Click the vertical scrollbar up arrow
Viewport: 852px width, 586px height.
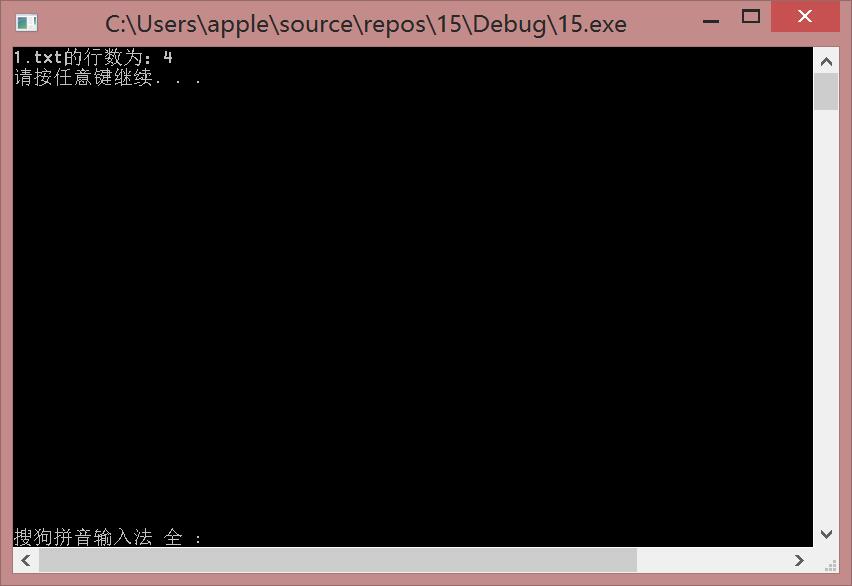tap(826, 61)
